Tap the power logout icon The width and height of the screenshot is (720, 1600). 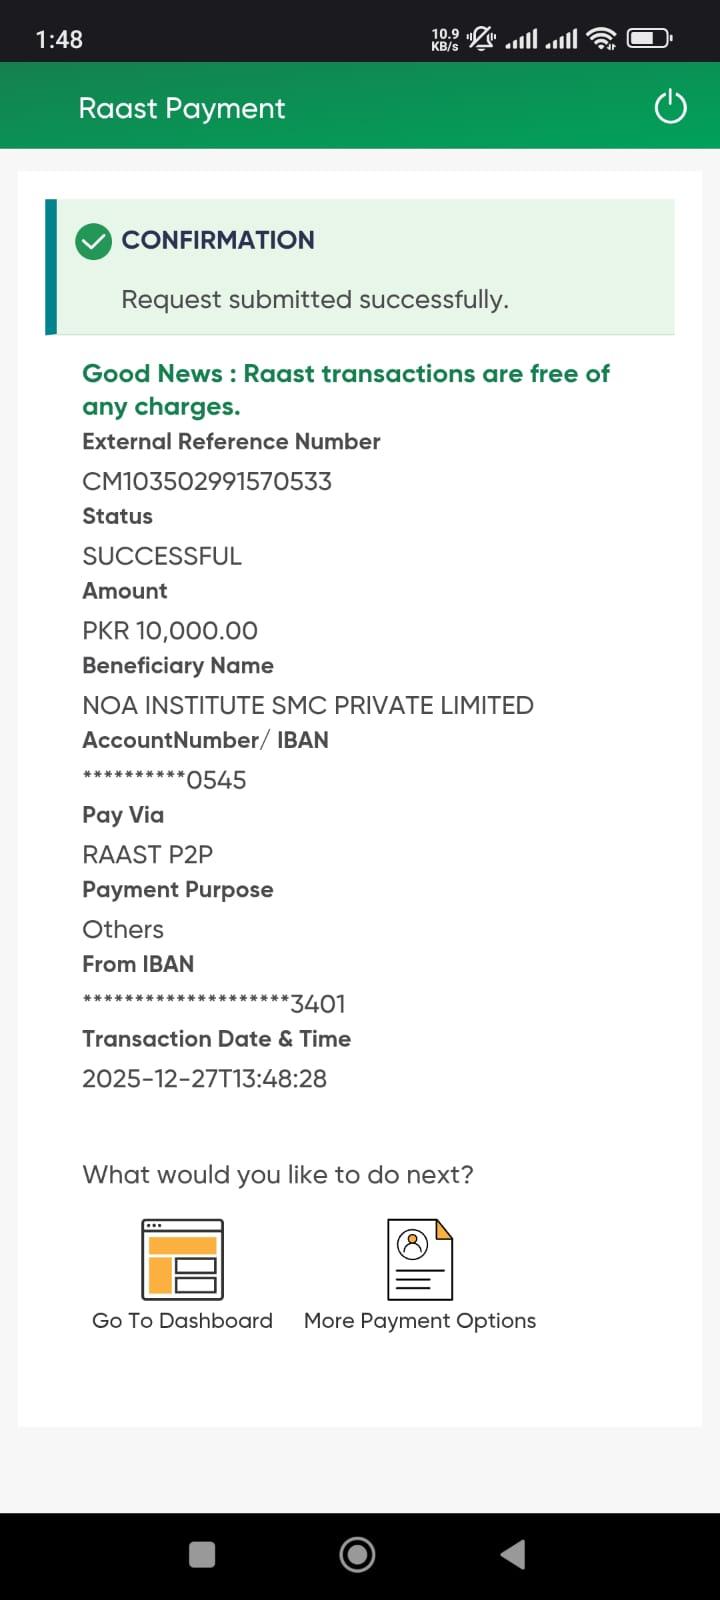pyautogui.click(x=670, y=107)
